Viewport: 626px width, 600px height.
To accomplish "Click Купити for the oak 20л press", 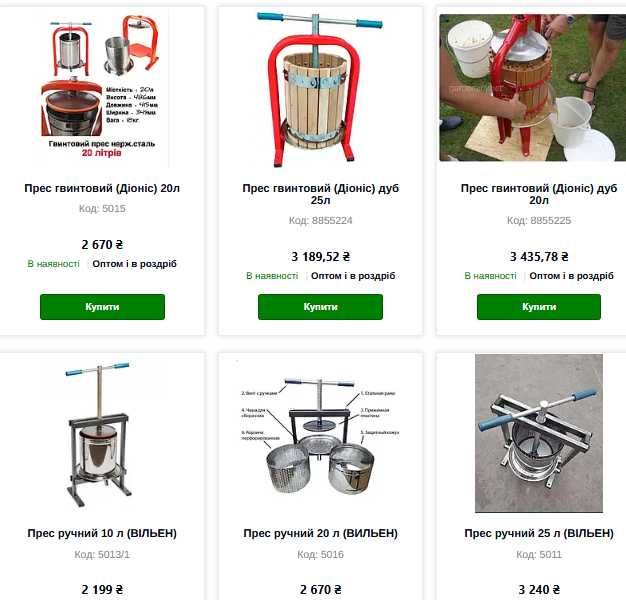I will (x=539, y=307).
